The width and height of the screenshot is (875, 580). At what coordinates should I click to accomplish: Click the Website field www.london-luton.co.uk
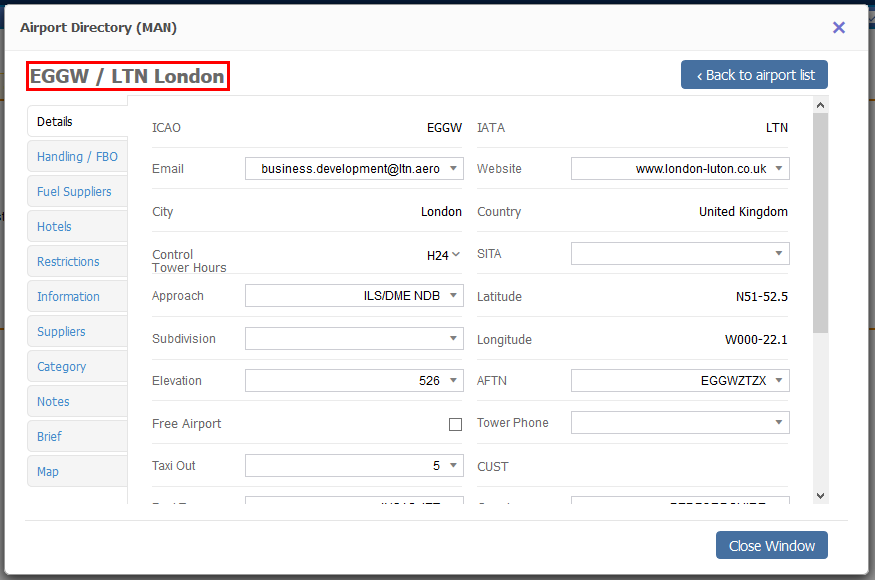coord(680,169)
